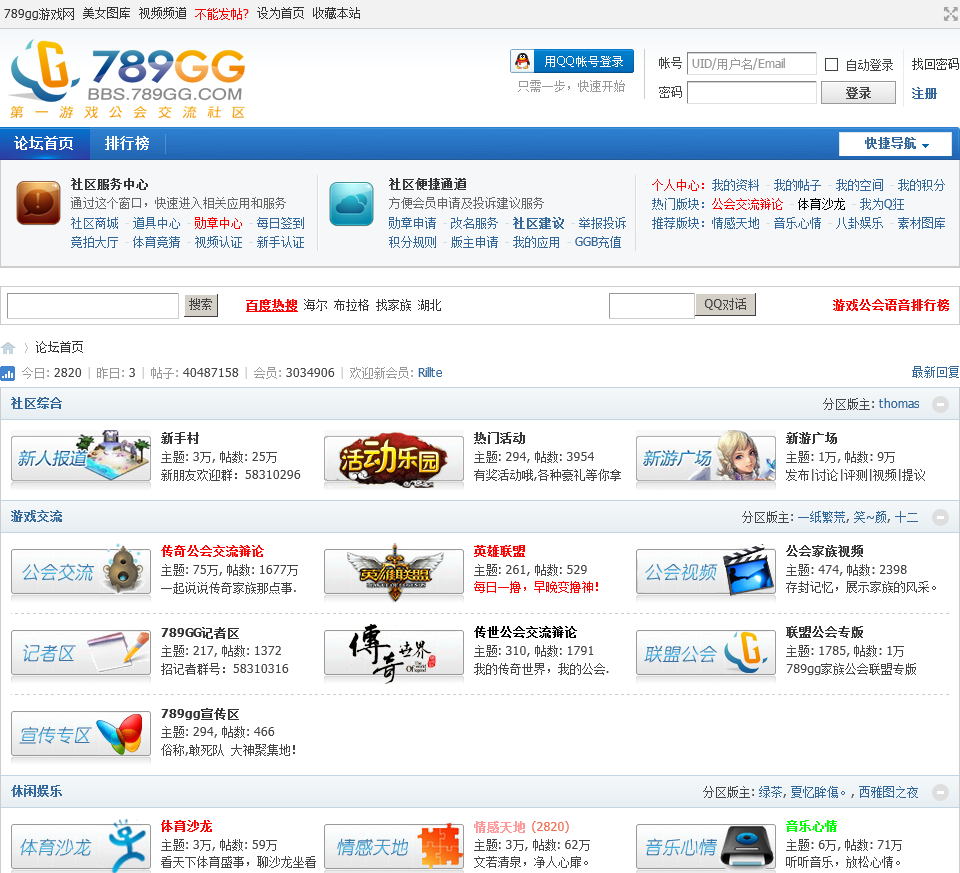Screen dimensions: 960x873
Task: Open the 社区服务中心 orange icon
Action: [x=39, y=203]
